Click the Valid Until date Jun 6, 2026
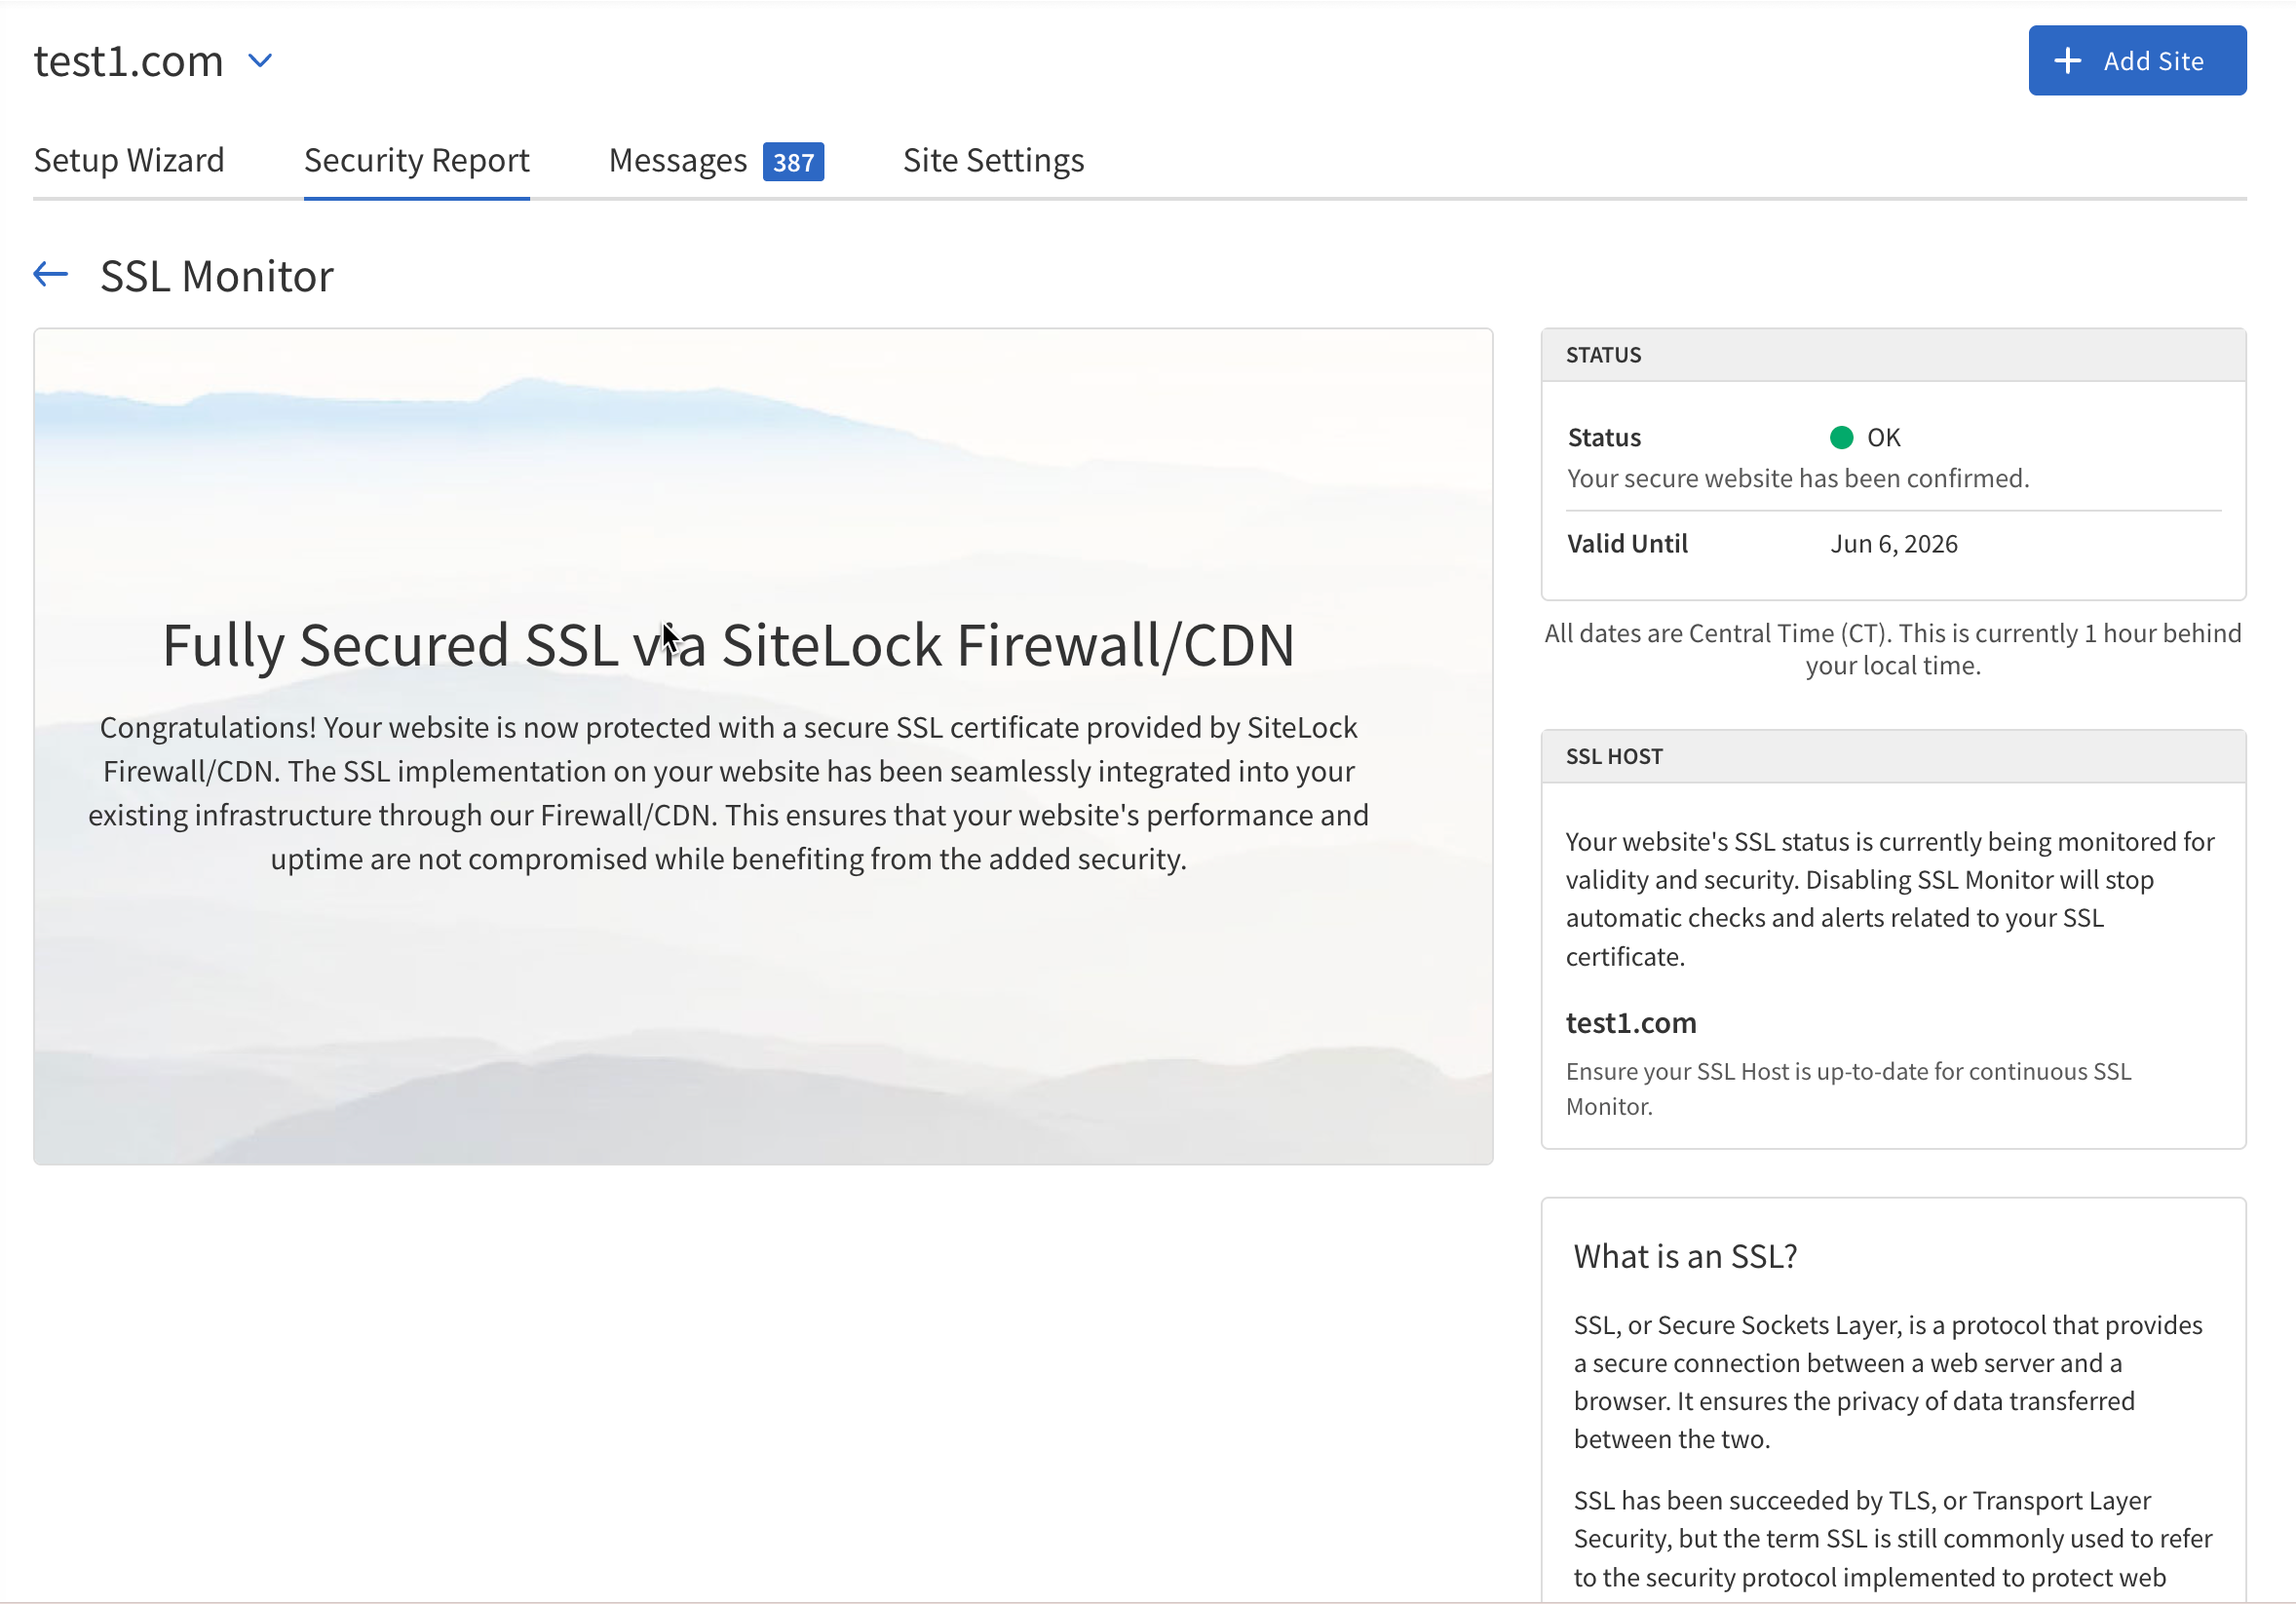Image resolution: width=2296 pixels, height=1604 pixels. 1893,544
